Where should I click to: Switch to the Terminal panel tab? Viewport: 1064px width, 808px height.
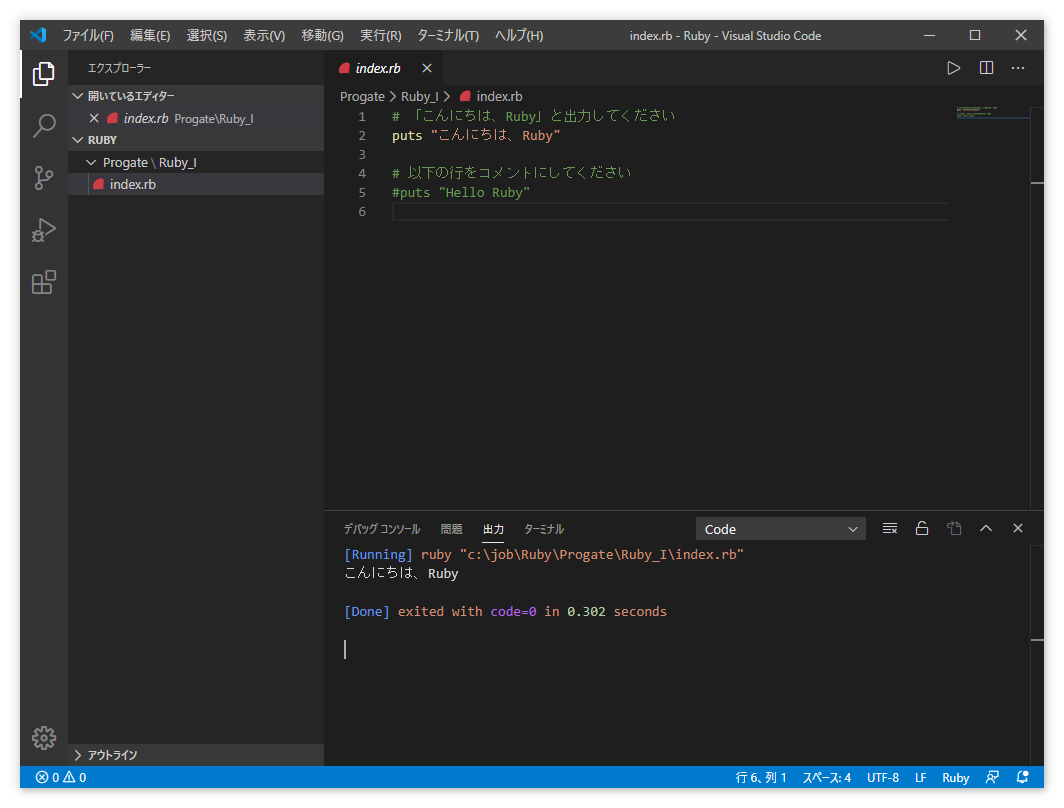pyautogui.click(x=544, y=529)
